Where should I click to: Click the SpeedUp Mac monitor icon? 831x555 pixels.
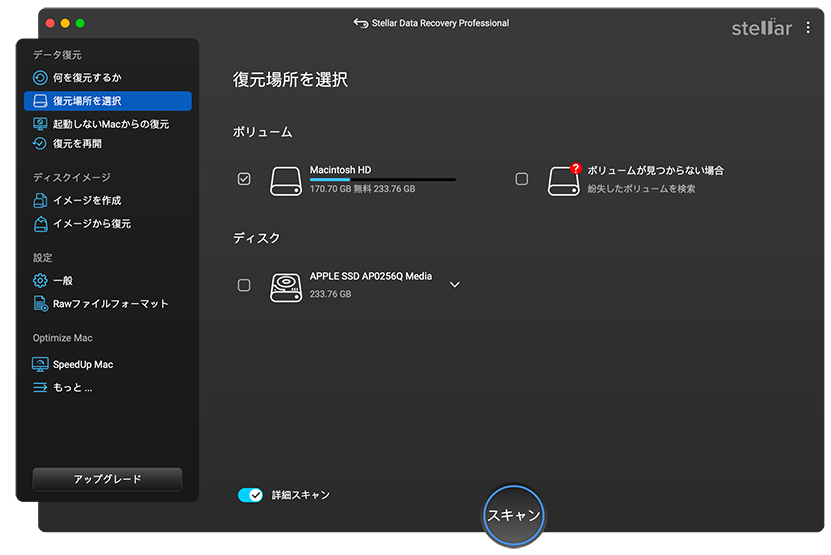click(40, 365)
